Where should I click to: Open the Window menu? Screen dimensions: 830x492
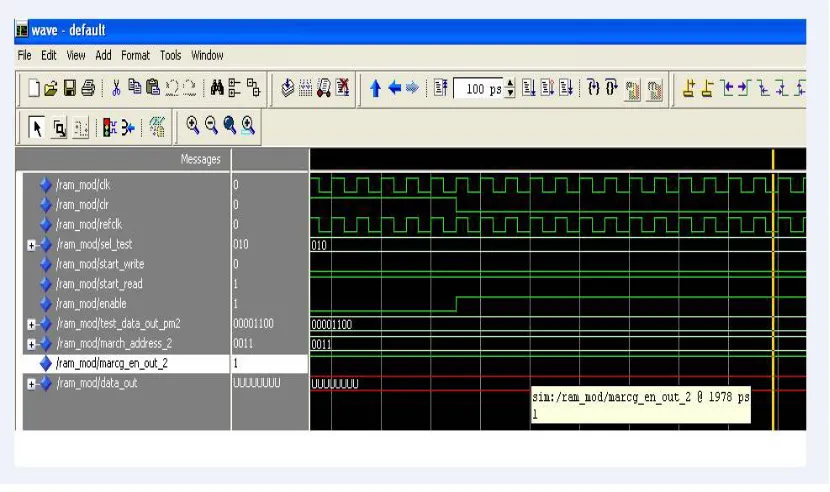pyautogui.click(x=207, y=55)
